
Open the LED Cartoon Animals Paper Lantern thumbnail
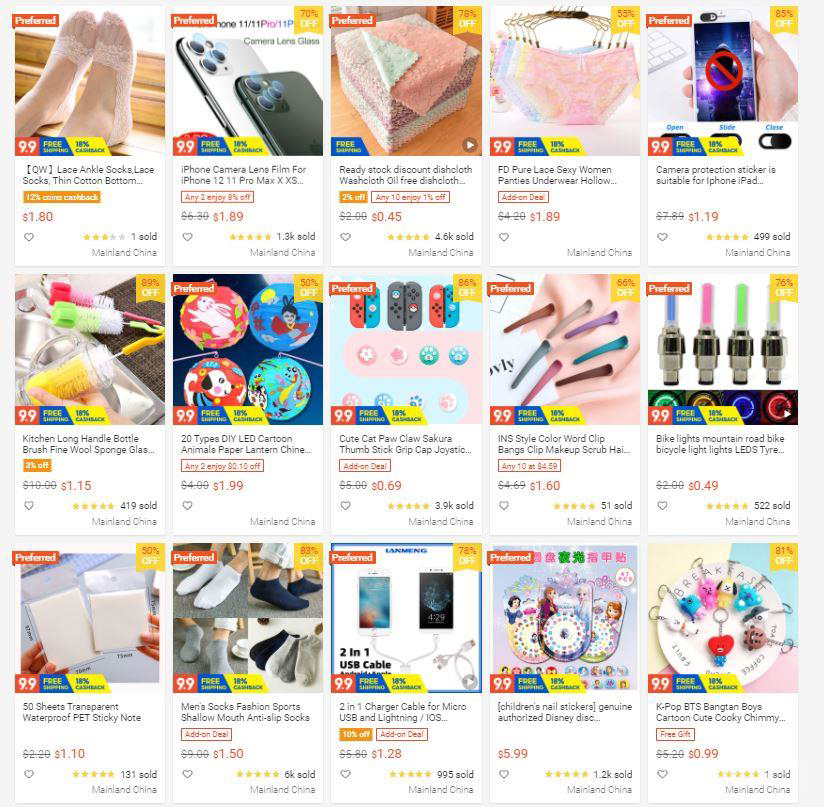pos(248,349)
